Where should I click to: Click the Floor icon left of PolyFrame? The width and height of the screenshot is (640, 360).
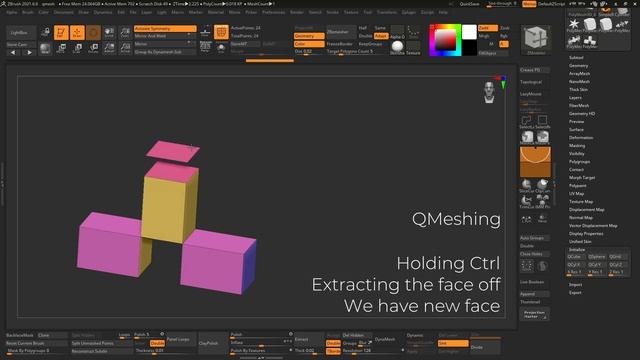pos(205,32)
